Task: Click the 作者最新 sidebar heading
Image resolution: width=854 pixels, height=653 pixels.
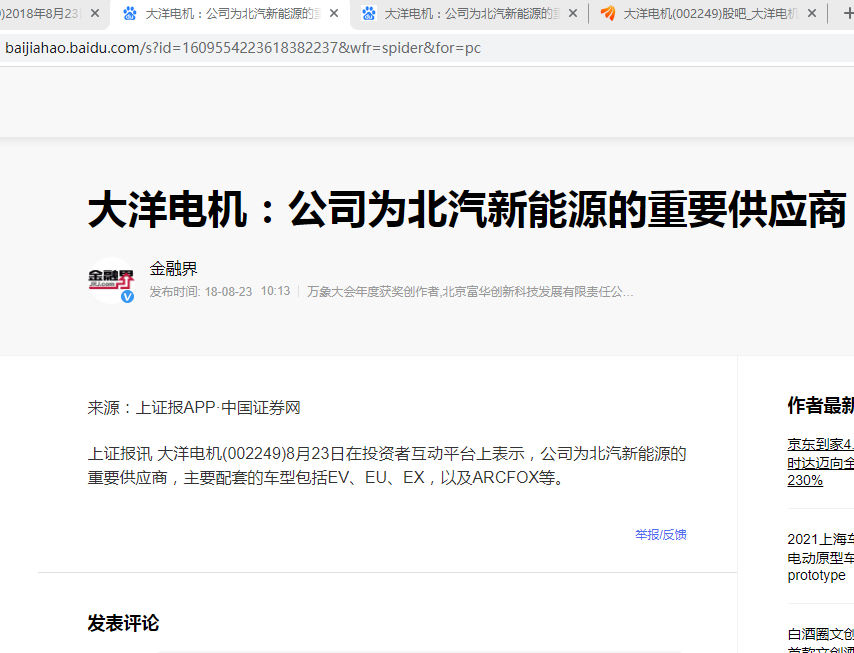Action: pyautogui.click(x=820, y=405)
